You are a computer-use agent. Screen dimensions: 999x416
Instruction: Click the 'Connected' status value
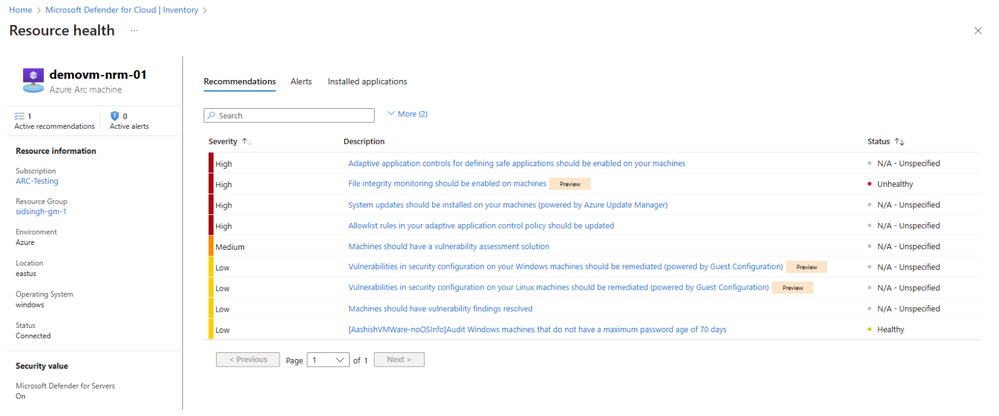pos(32,336)
